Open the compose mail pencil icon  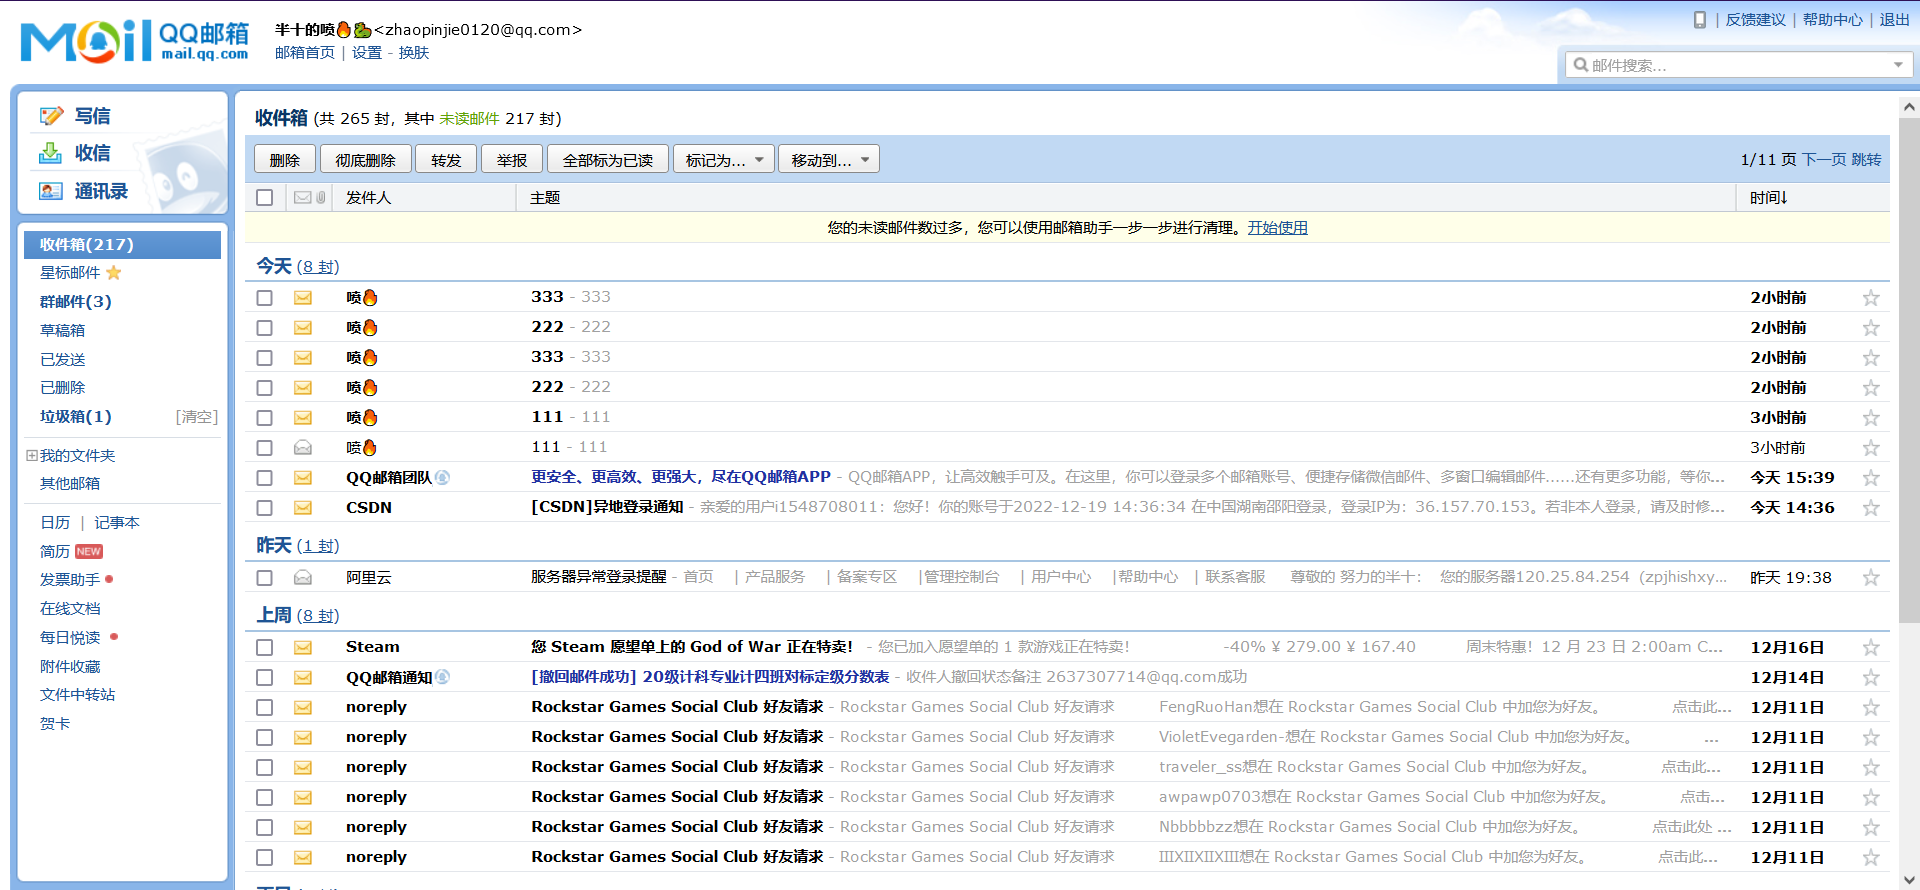(x=51, y=116)
